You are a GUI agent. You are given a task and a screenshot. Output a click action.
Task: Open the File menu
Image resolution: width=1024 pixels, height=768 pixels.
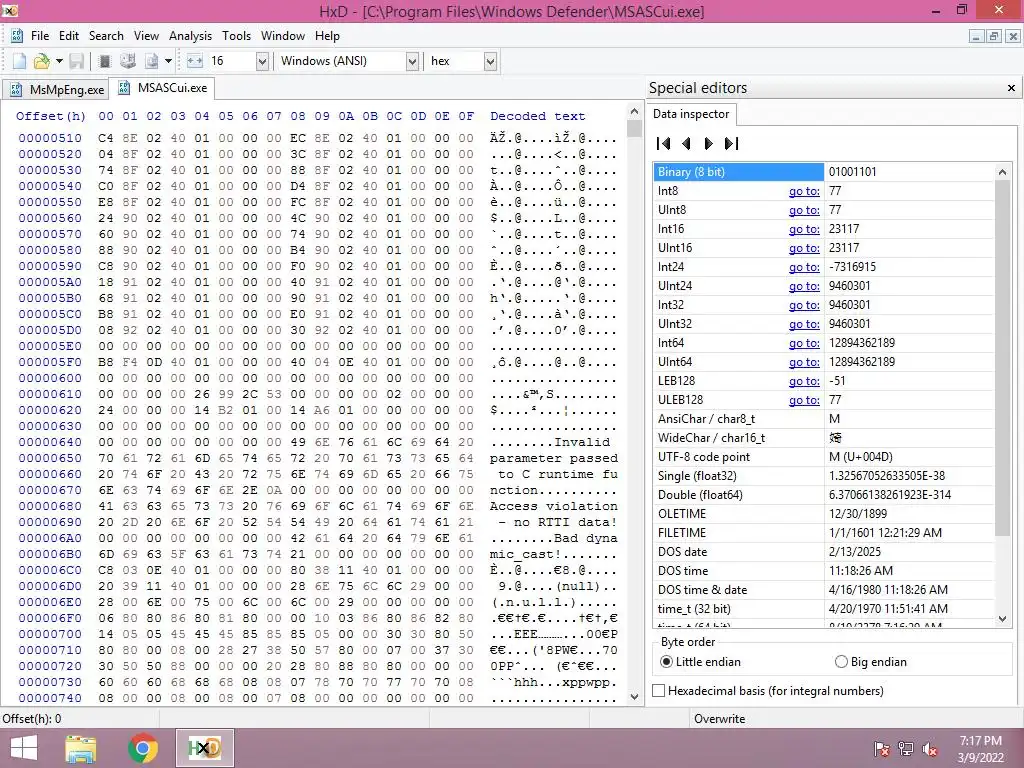click(x=40, y=36)
